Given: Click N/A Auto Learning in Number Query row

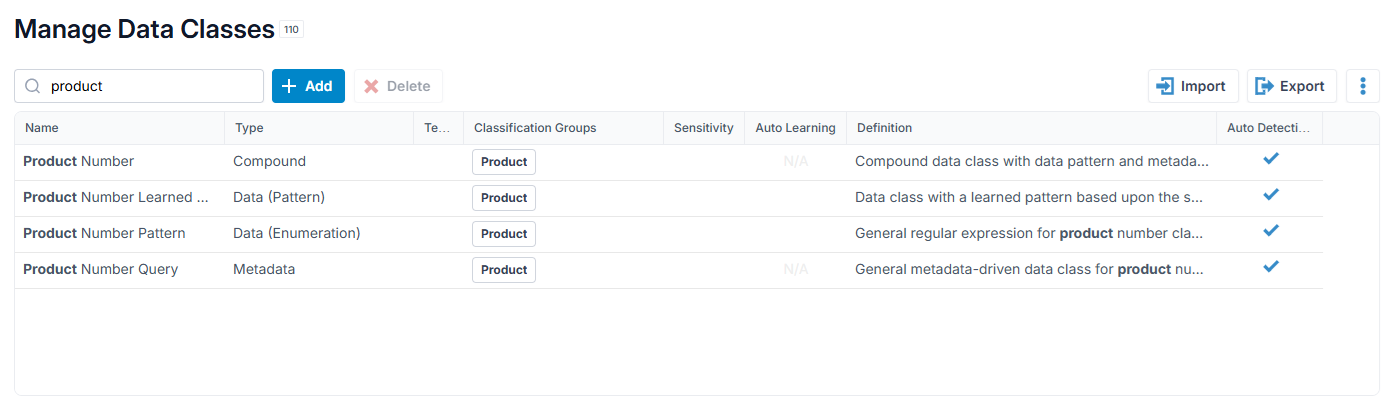Looking at the screenshot, I should coord(796,269).
